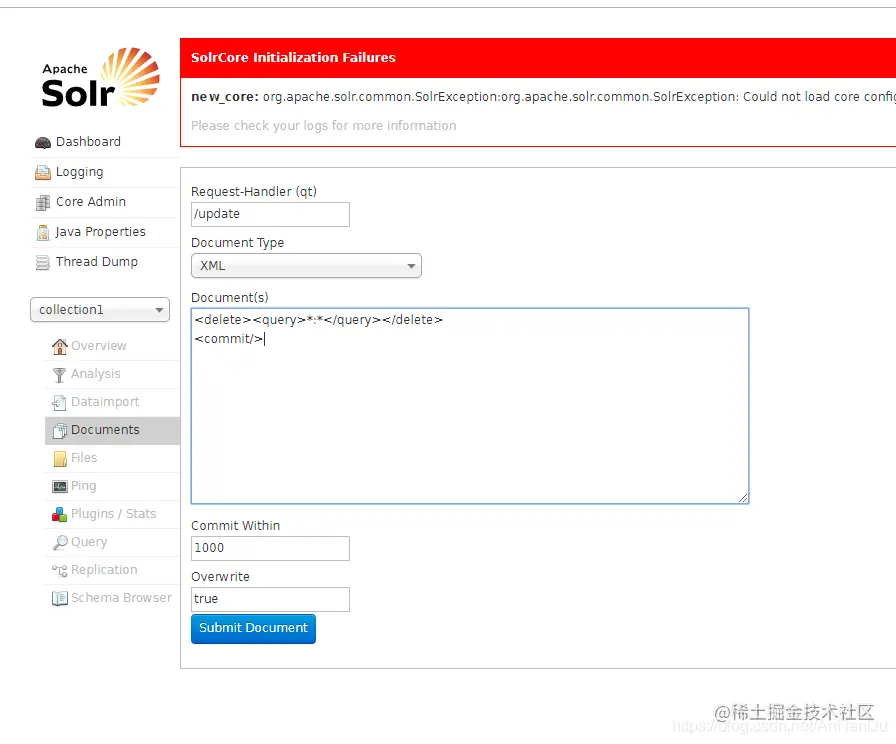Click the Commit Within field showing 1000
Image resolution: width=896 pixels, height=744 pixels.
point(270,548)
